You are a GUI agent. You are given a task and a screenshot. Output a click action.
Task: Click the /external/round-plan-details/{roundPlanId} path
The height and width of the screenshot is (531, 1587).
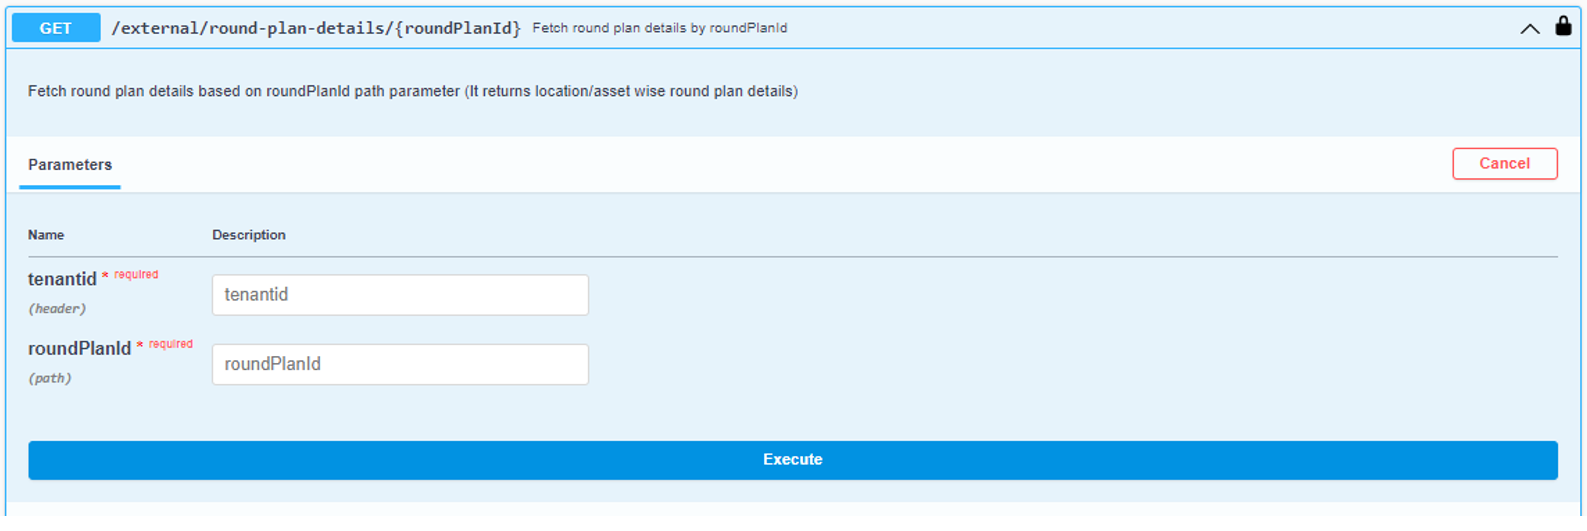click(x=316, y=28)
